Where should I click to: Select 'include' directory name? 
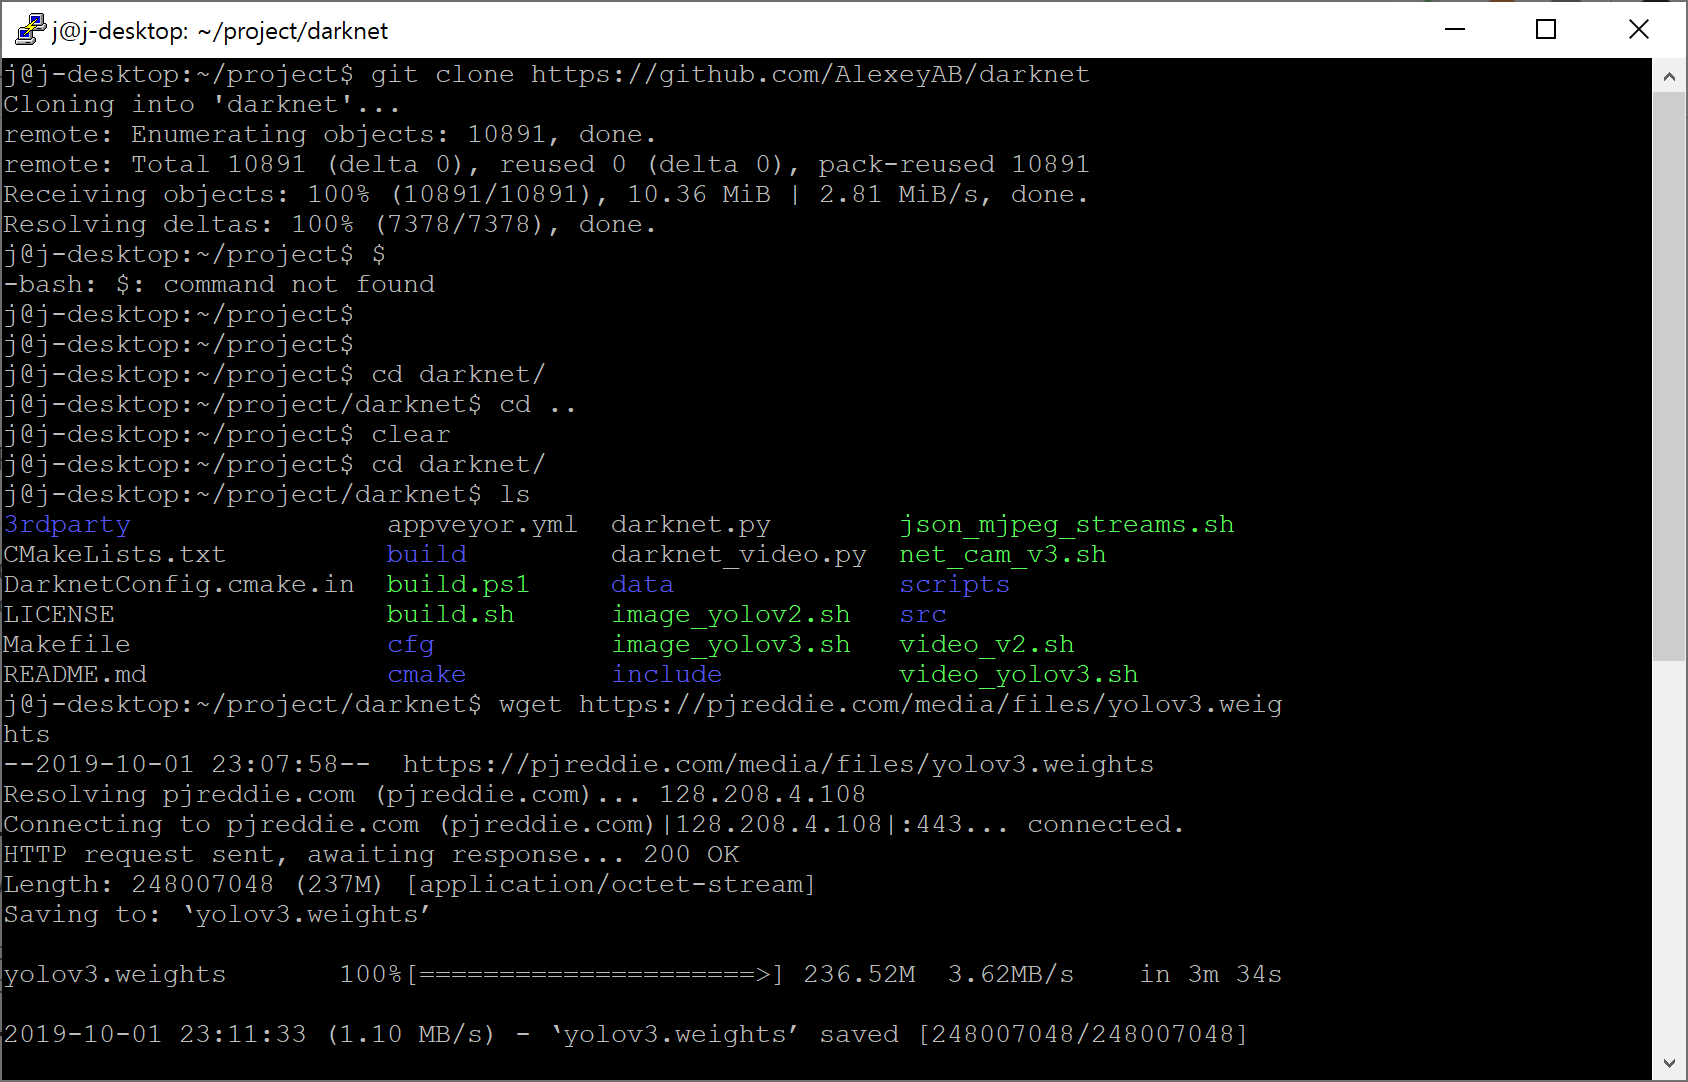667,675
